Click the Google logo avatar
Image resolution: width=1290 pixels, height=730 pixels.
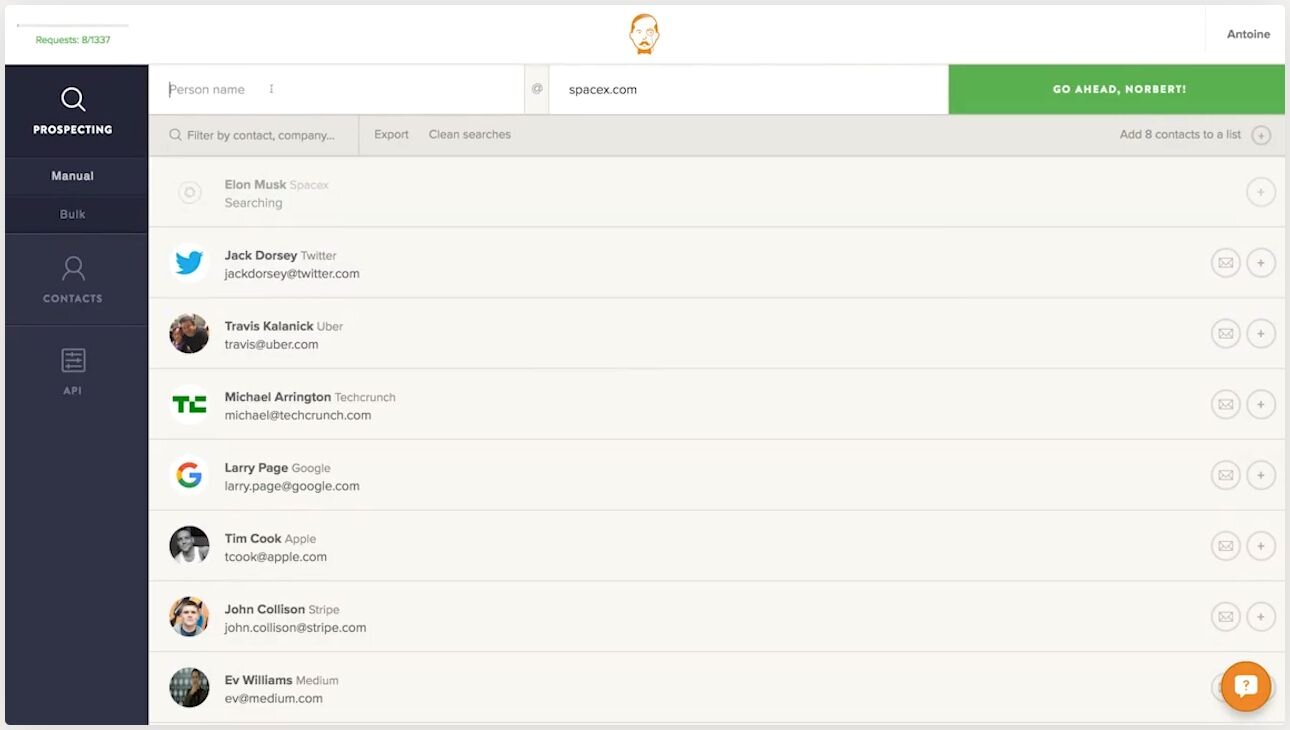point(189,475)
